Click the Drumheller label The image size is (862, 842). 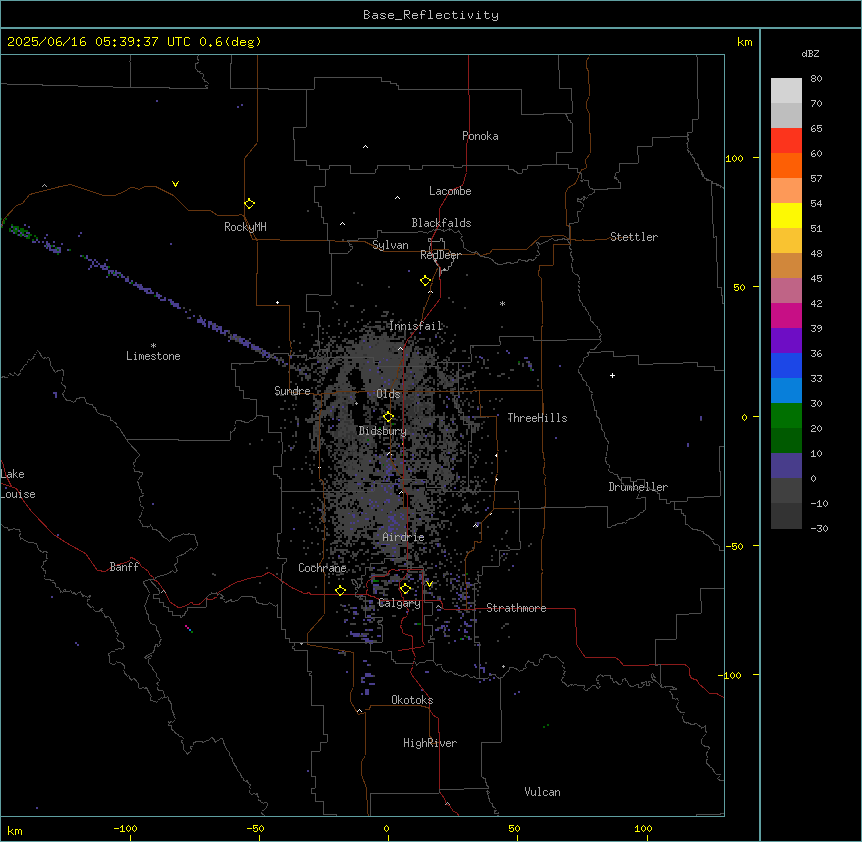pyautogui.click(x=638, y=487)
